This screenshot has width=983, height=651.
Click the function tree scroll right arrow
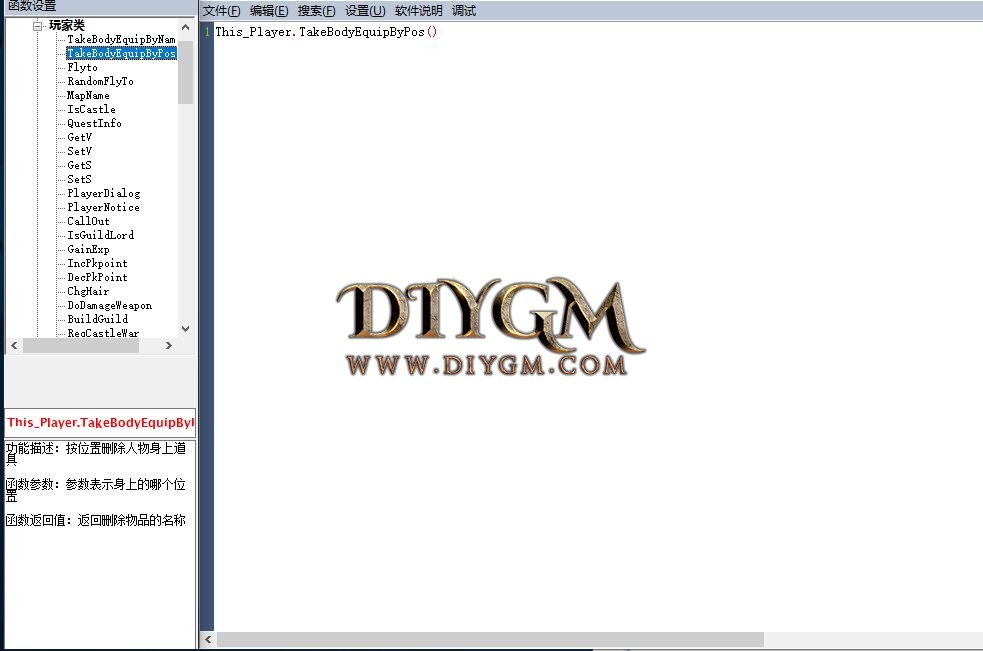click(x=168, y=346)
